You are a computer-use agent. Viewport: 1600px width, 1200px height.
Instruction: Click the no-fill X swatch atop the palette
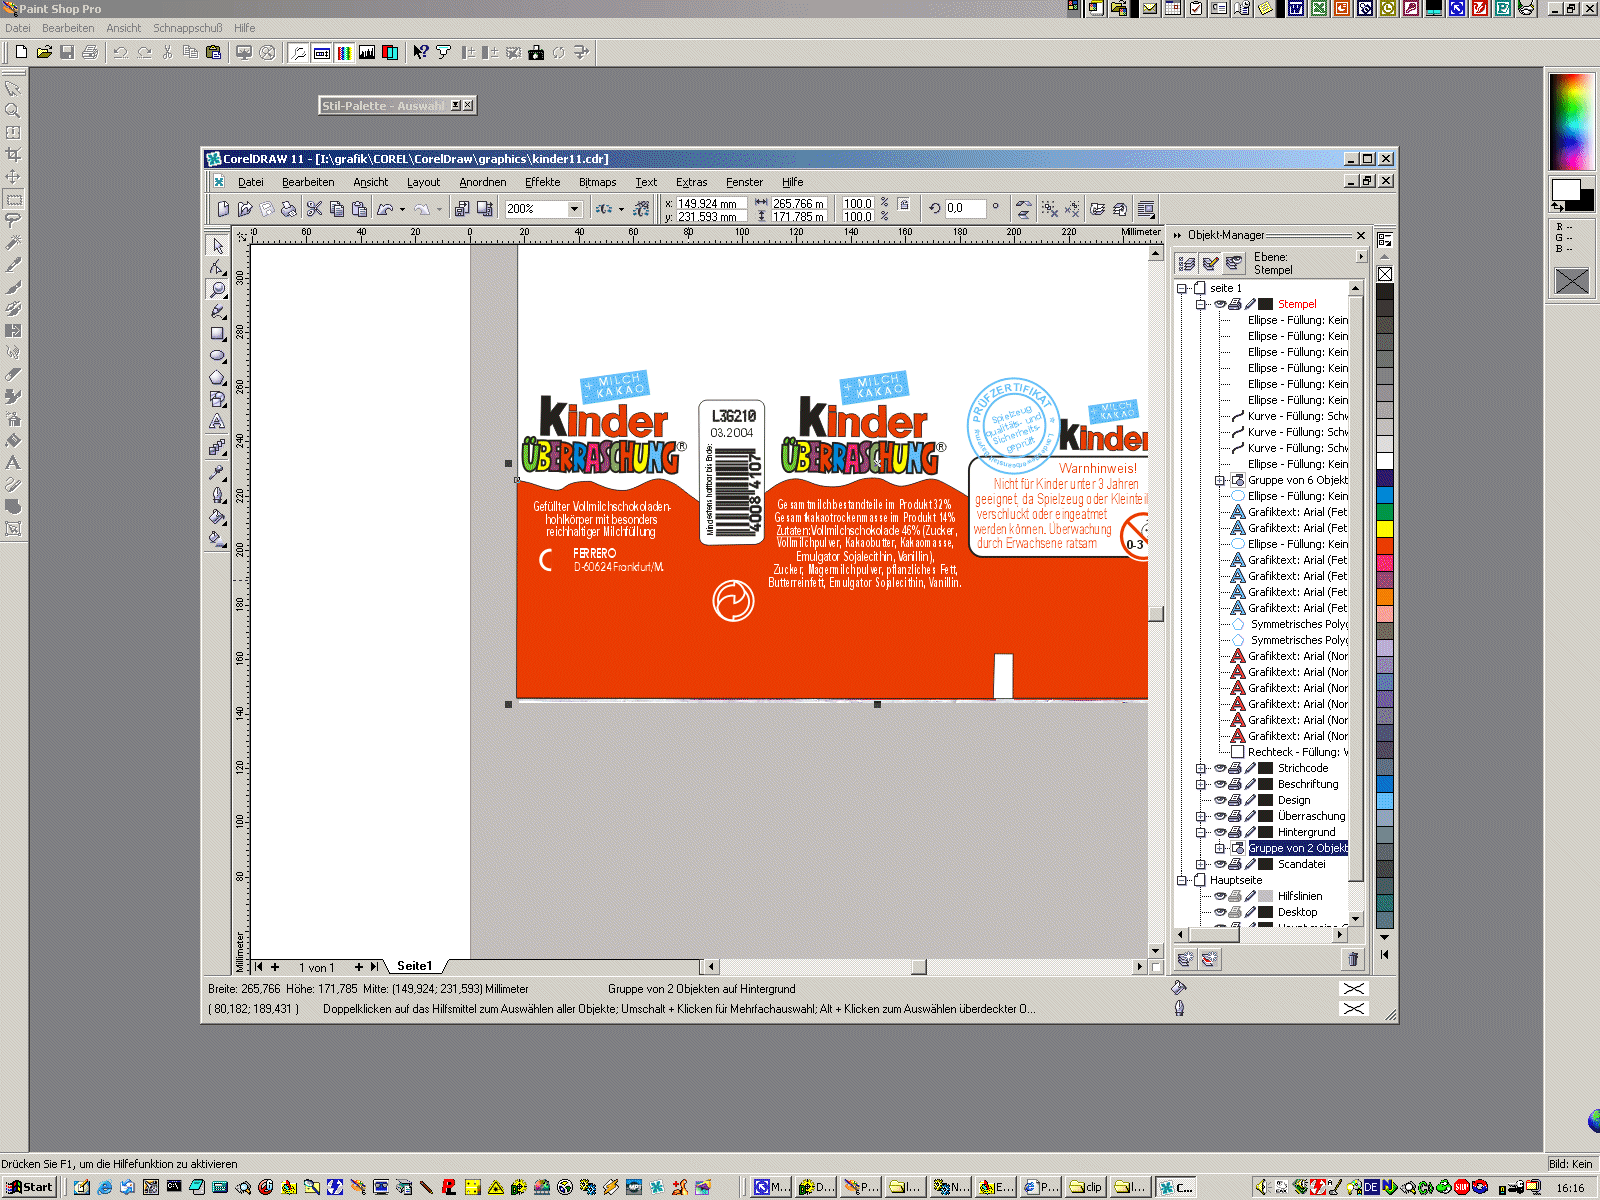pos(1385,274)
